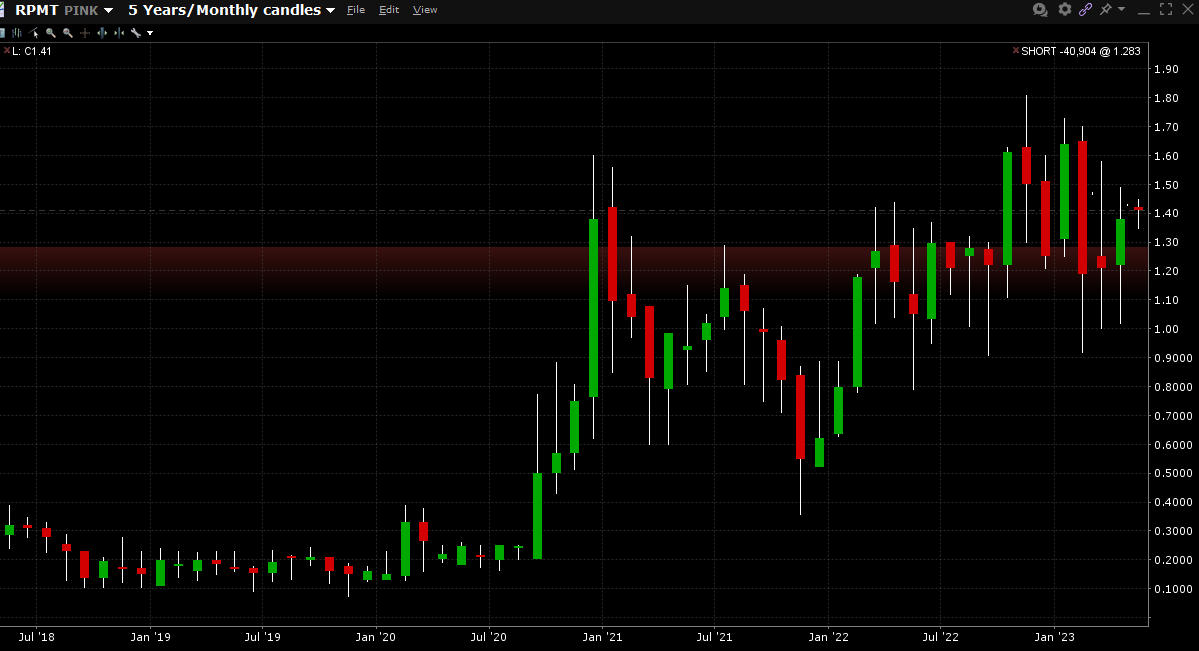Click the 1.50 price axis label

[x=1166, y=185]
